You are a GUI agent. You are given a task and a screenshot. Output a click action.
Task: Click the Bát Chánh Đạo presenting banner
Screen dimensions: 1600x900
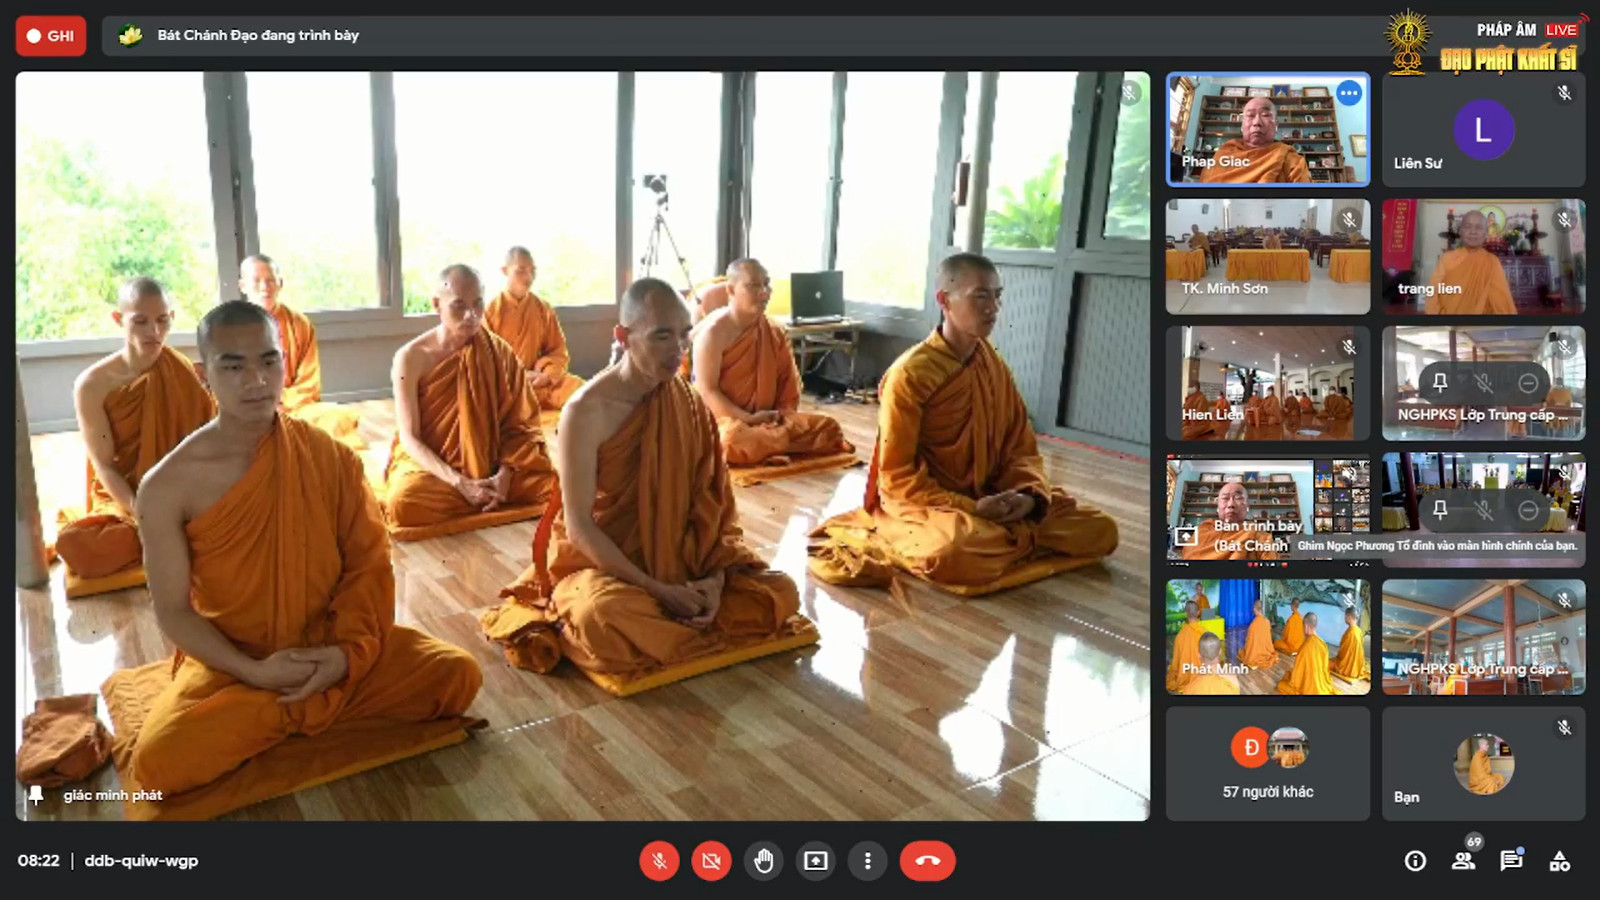(258, 36)
